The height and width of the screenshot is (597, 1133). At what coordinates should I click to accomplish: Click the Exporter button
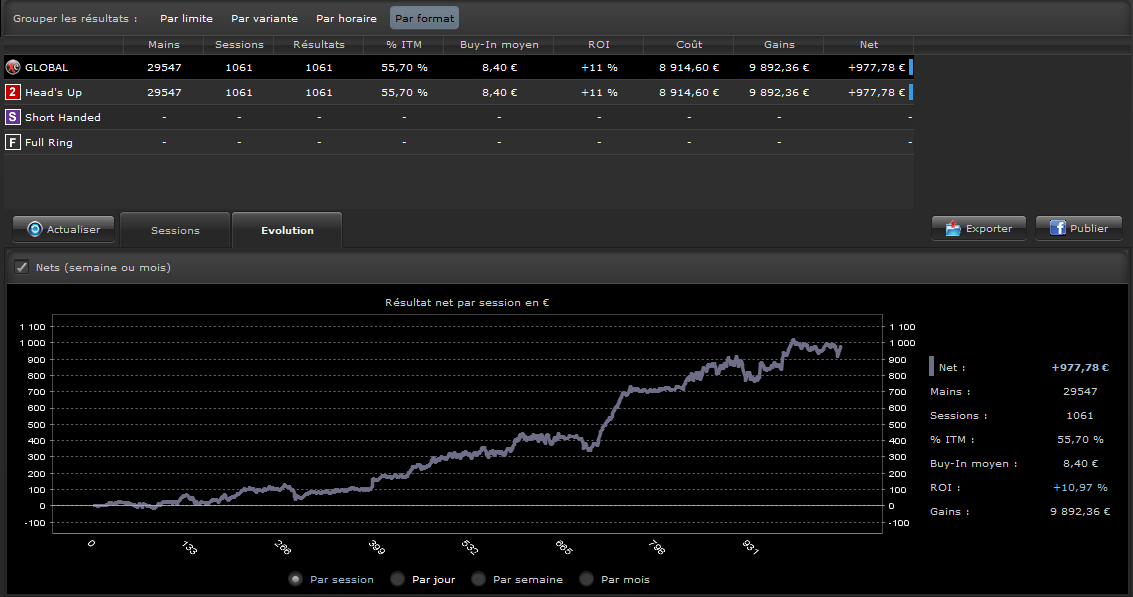978,228
